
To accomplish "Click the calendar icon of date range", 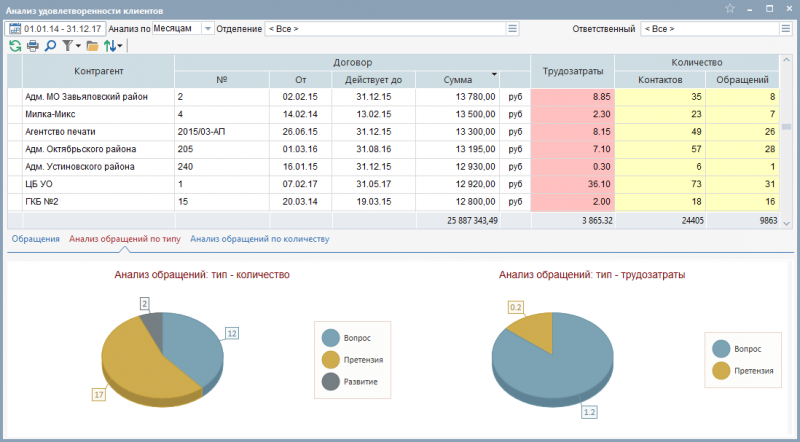I will point(15,29).
